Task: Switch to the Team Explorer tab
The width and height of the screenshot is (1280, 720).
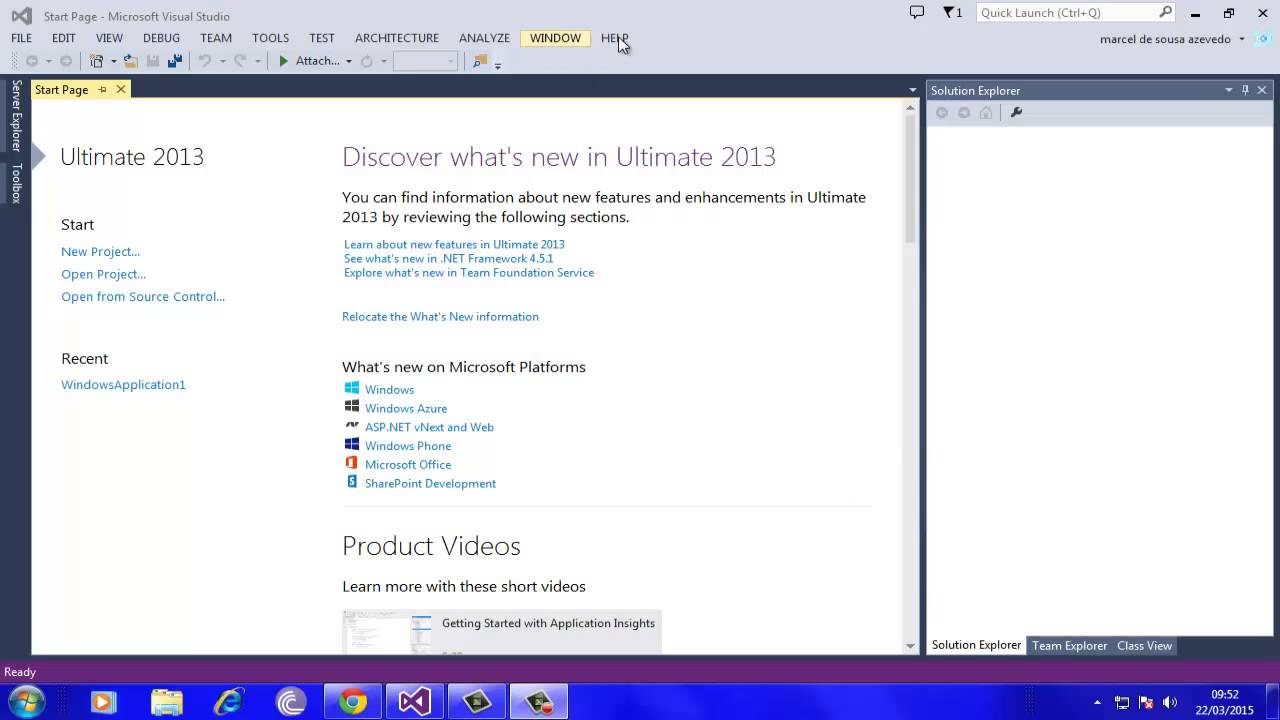Action: tap(1069, 645)
